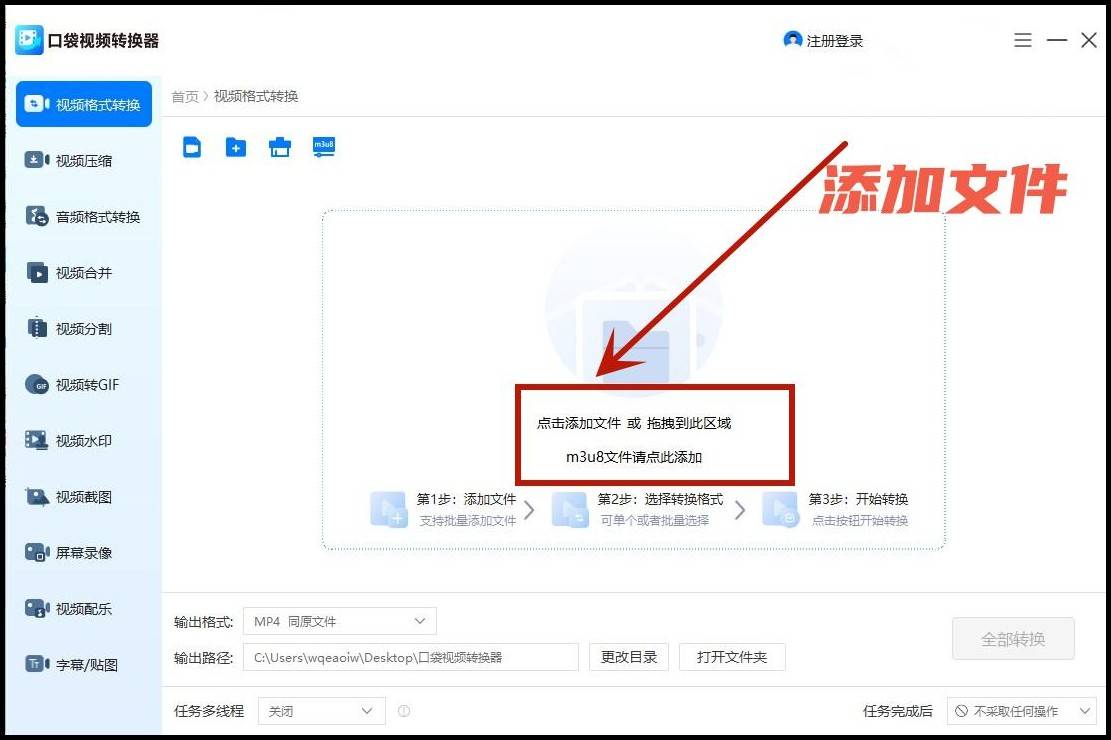
Task: Click the 视频配乐 sidebar icon
Action: (x=36, y=608)
